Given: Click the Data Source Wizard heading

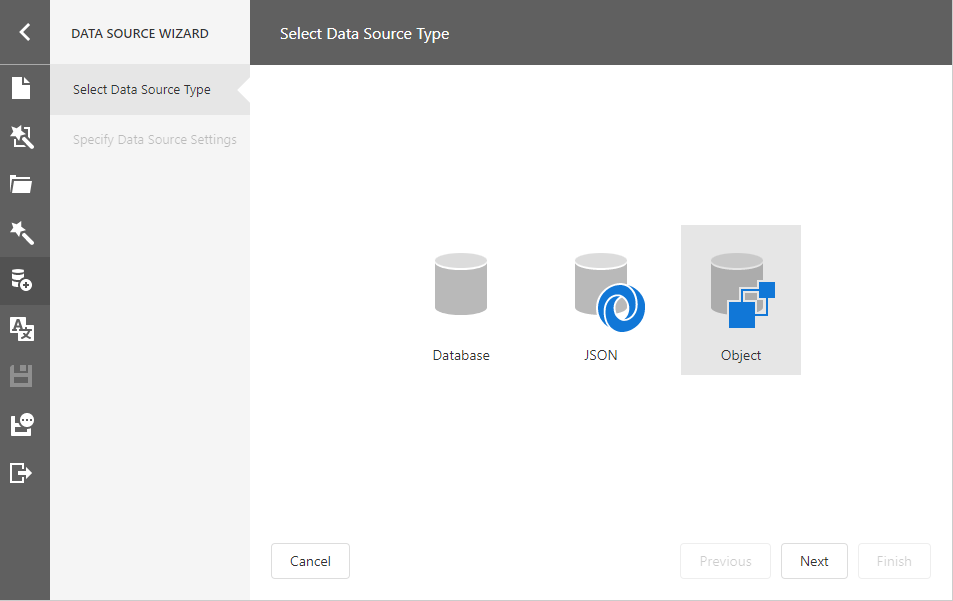Looking at the screenshot, I should pos(140,33).
